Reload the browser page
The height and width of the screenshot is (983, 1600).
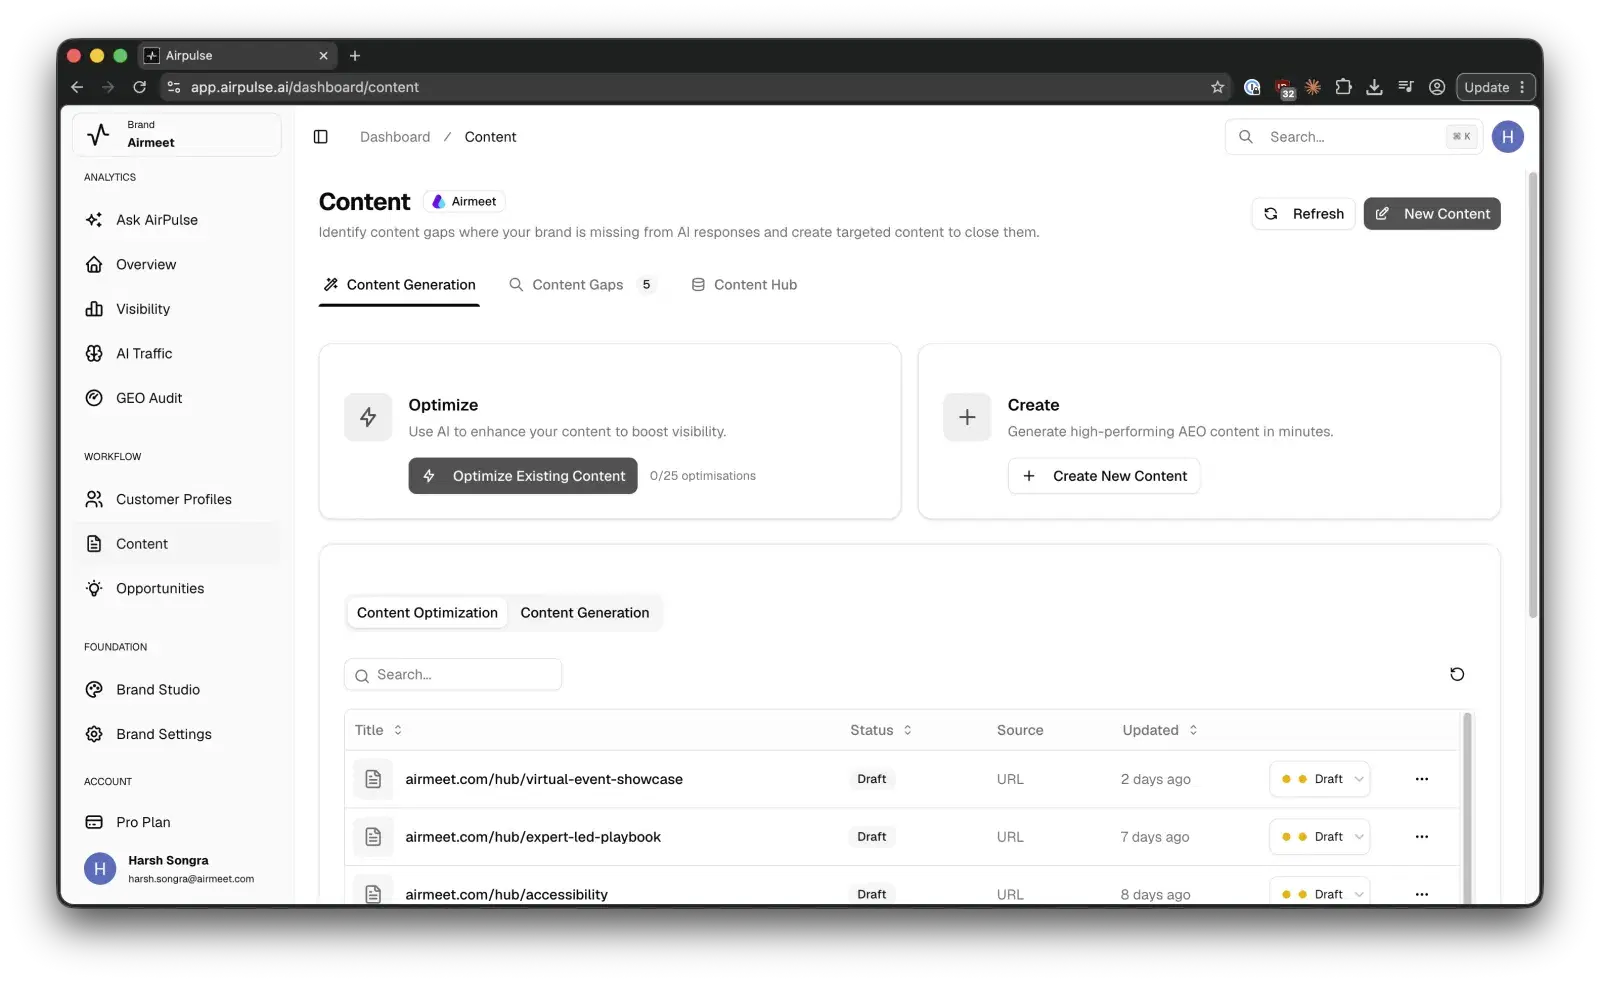[140, 87]
